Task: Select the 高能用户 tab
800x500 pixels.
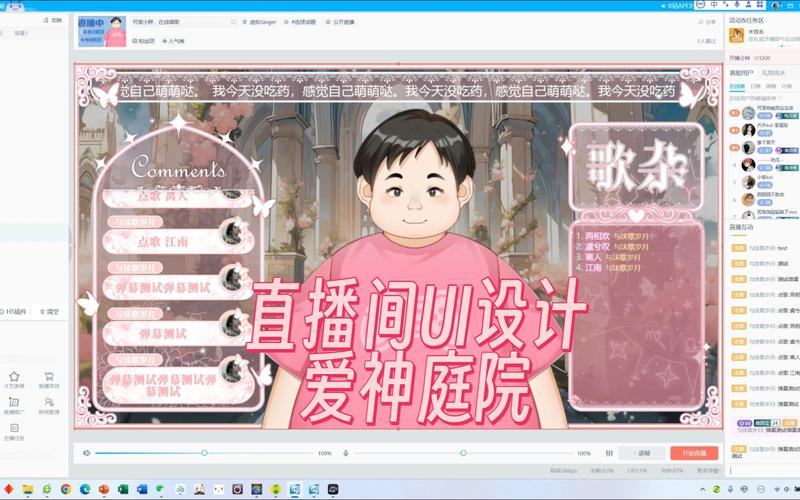Action: point(742,73)
